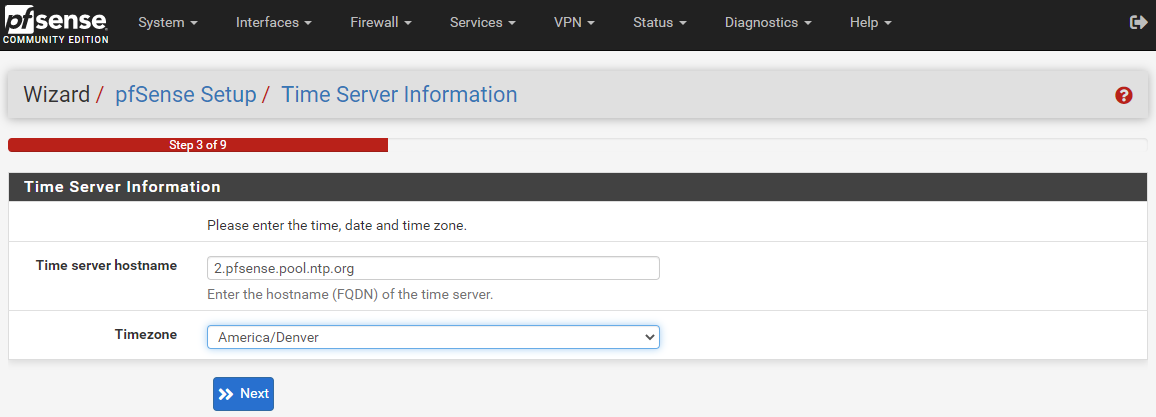Screen dimensions: 1156x417
Task: Click the Wizard breadcrumb text
Action: click(56, 94)
